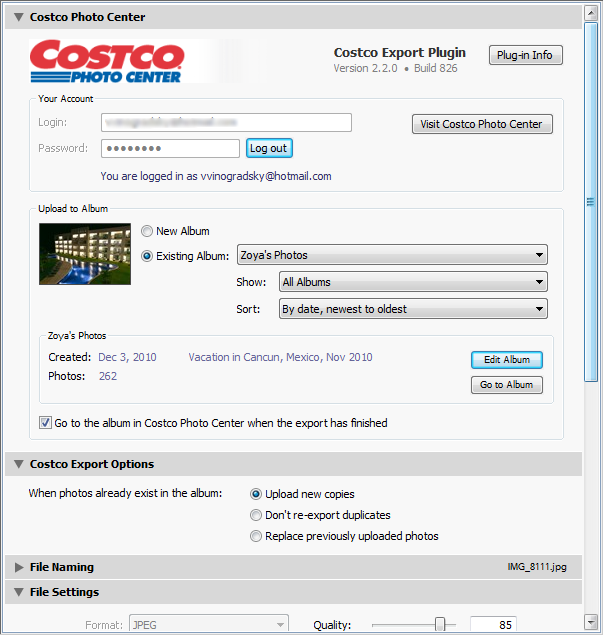
Task: Collapse the File Settings section
Action: click(18, 592)
